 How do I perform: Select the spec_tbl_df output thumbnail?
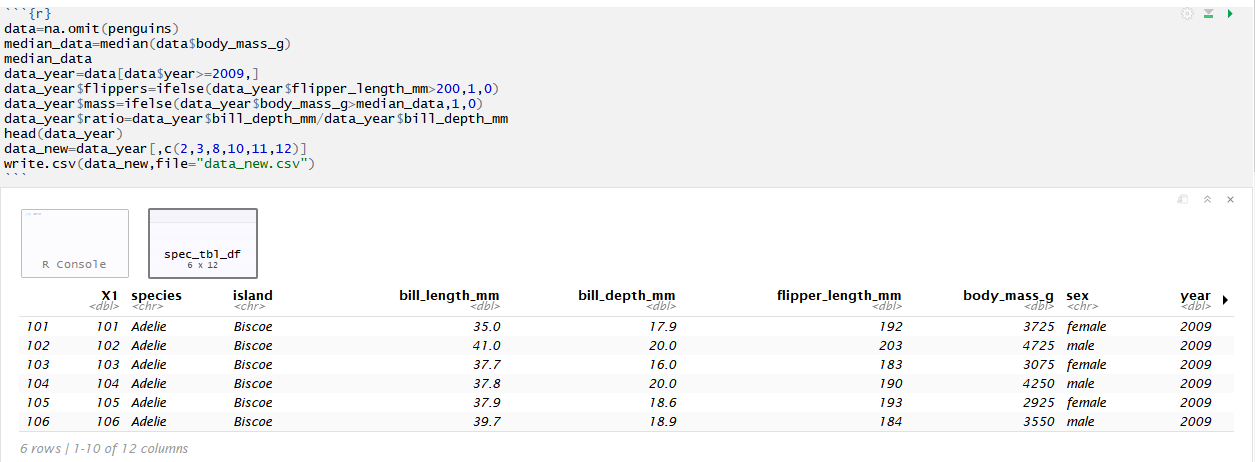(203, 243)
